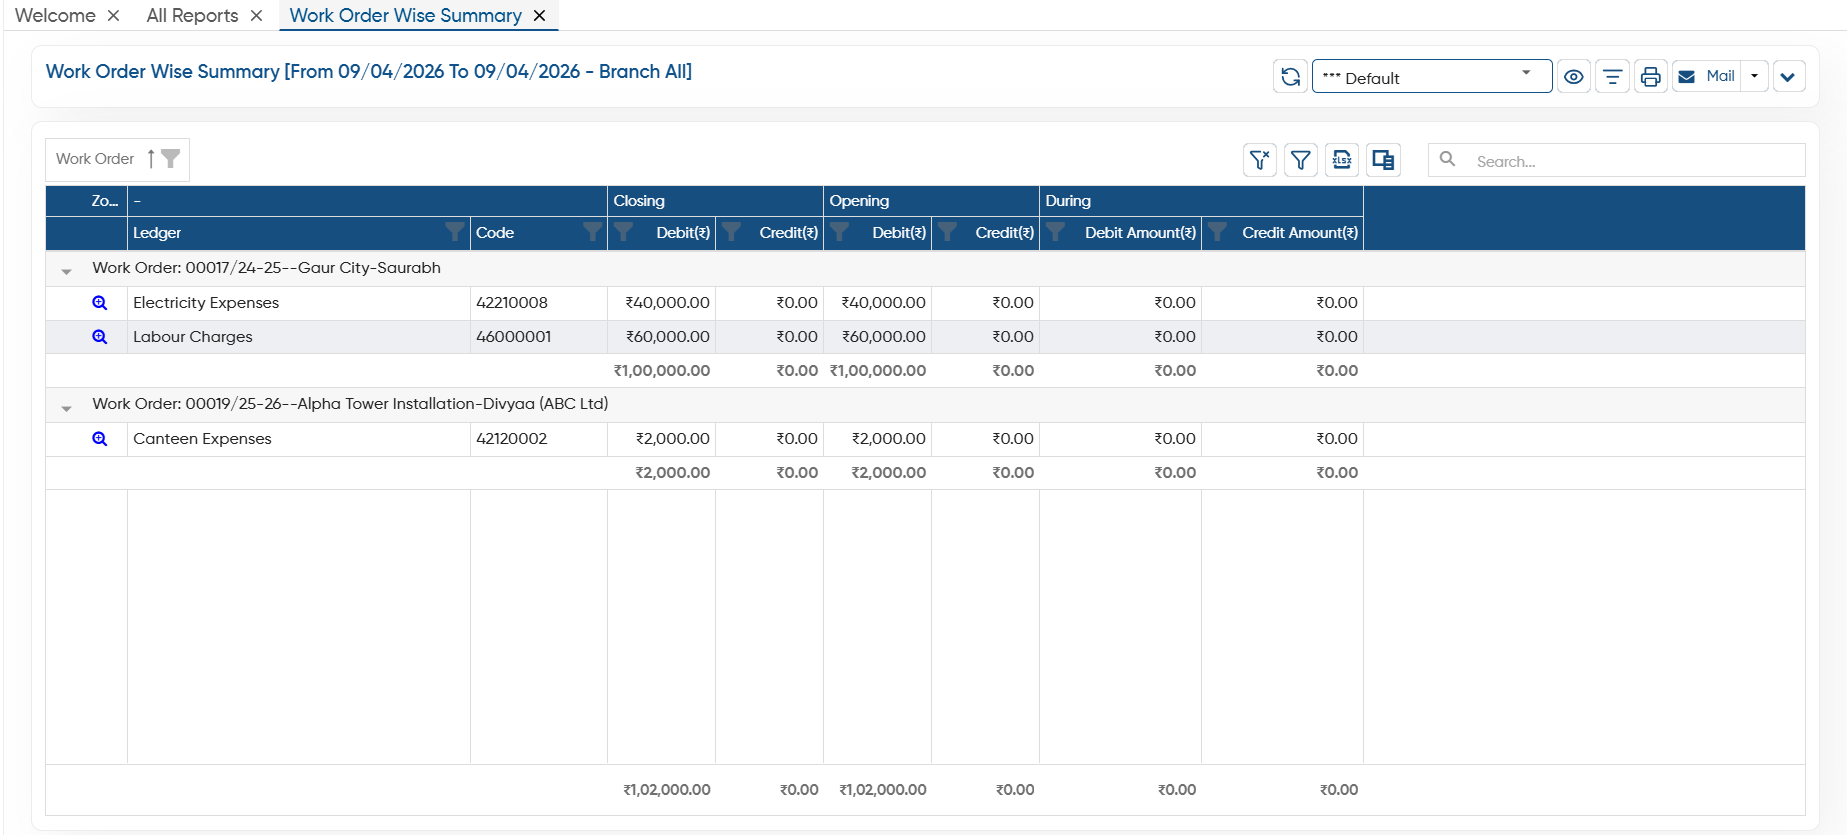Click the clear filter icon
Image resolution: width=1847 pixels, height=835 pixels.
pos(1259,160)
